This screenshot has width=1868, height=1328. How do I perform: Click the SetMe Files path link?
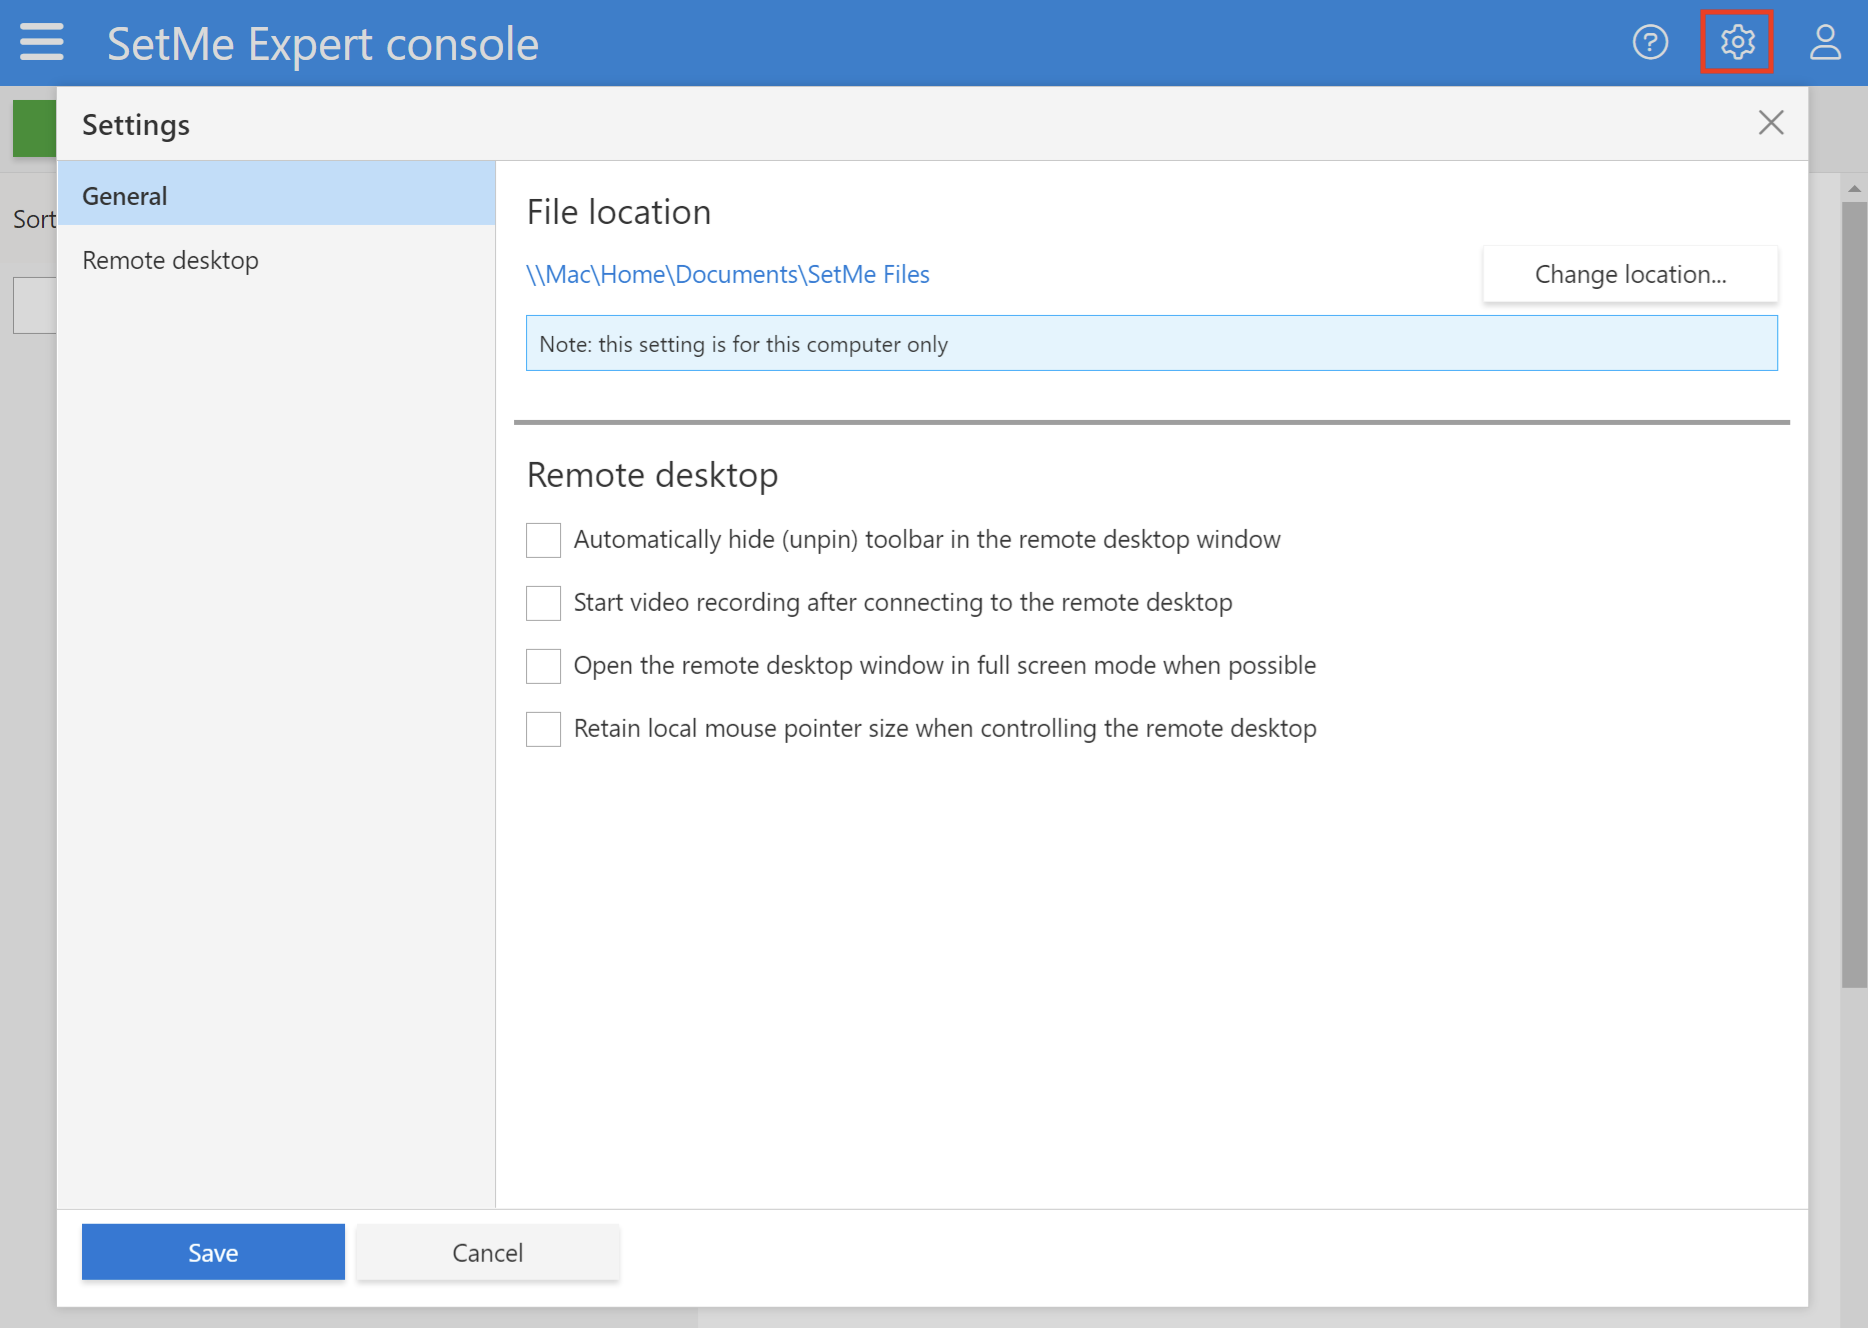pos(728,273)
